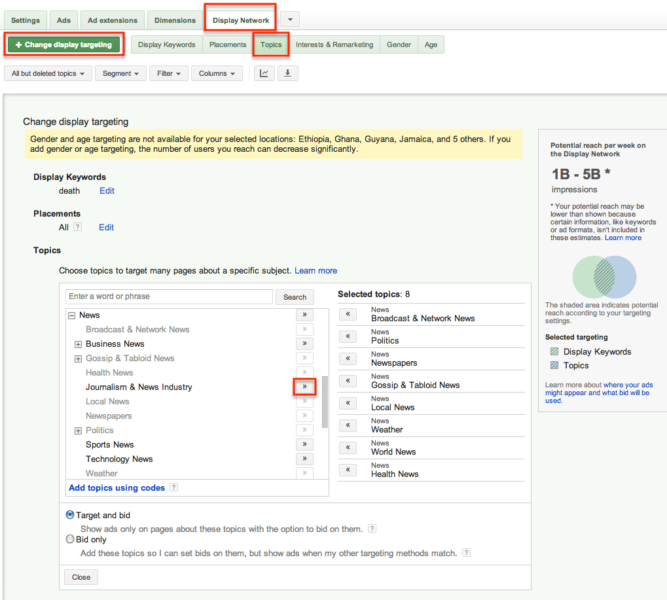This screenshot has width=667, height=600.
Task: Expand the Business News subtopics
Action: point(78,344)
